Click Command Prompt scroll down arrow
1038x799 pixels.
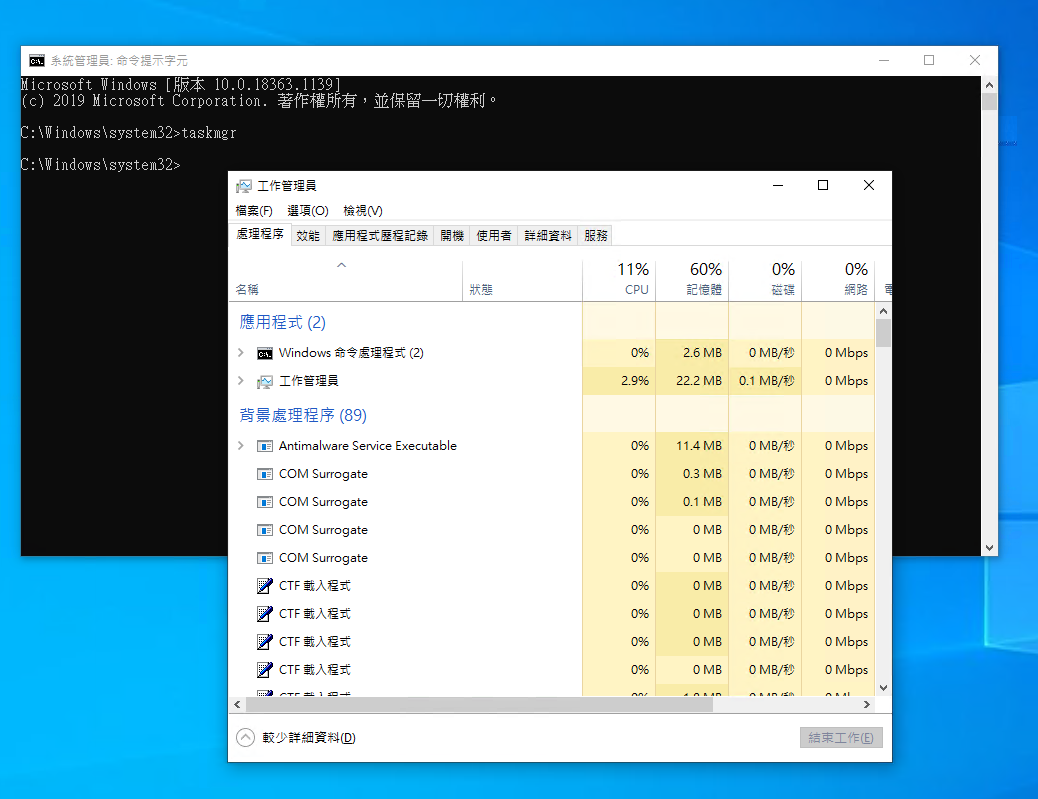[x=989, y=548]
